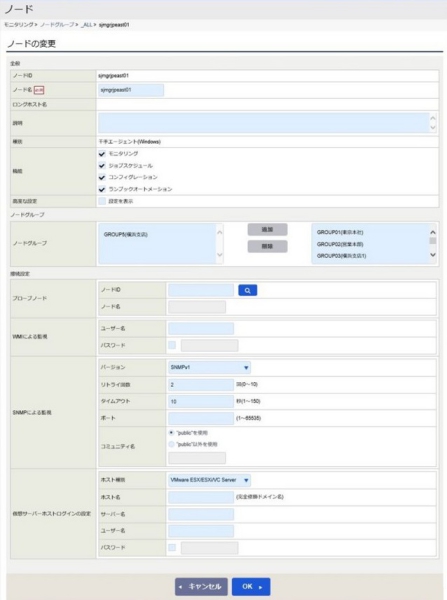Enable the 設定を表示 advanced settings checkbox
The height and width of the screenshot is (600, 447).
click(102, 201)
